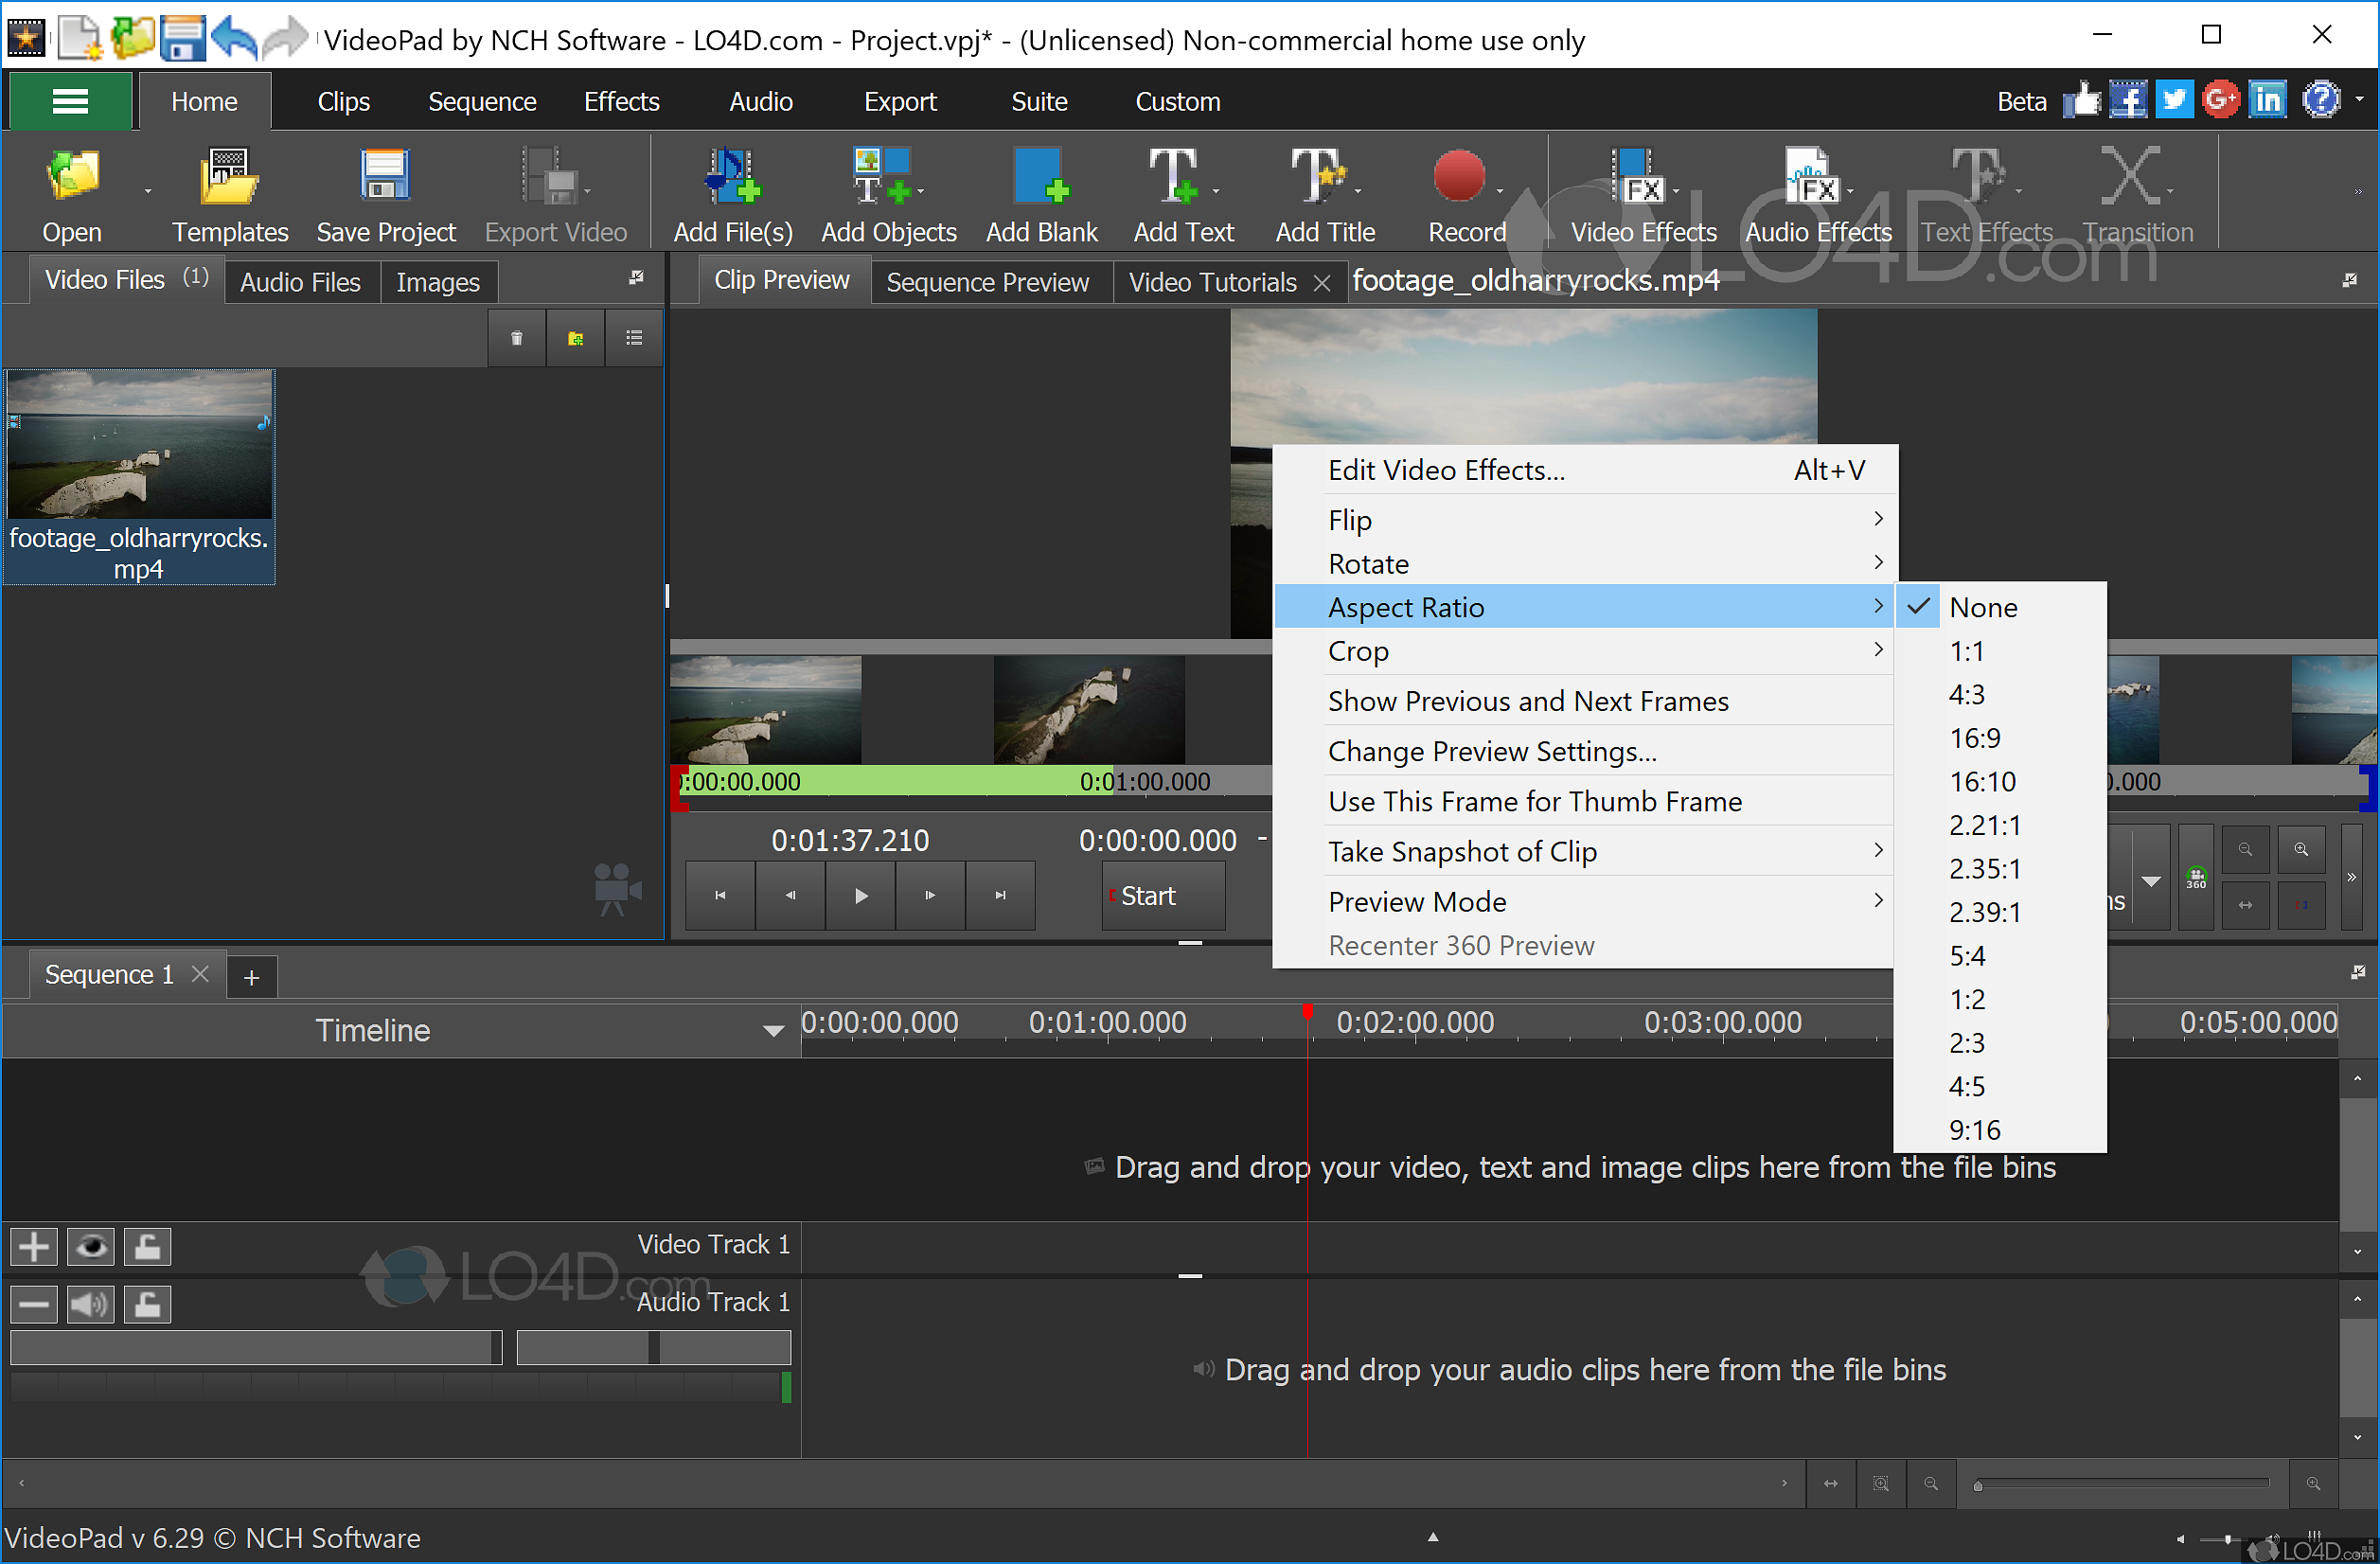Image resolution: width=2380 pixels, height=1564 pixels.
Task: Mute Audio Track 1 speaker icon
Action: point(90,1304)
